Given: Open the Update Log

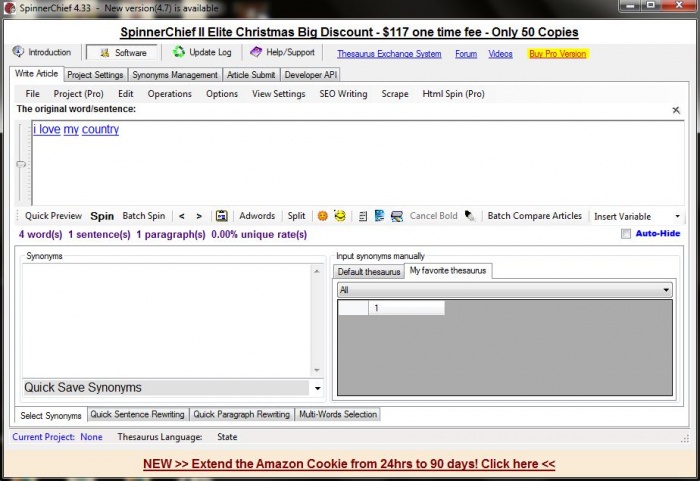Looking at the screenshot, I should (x=202, y=52).
